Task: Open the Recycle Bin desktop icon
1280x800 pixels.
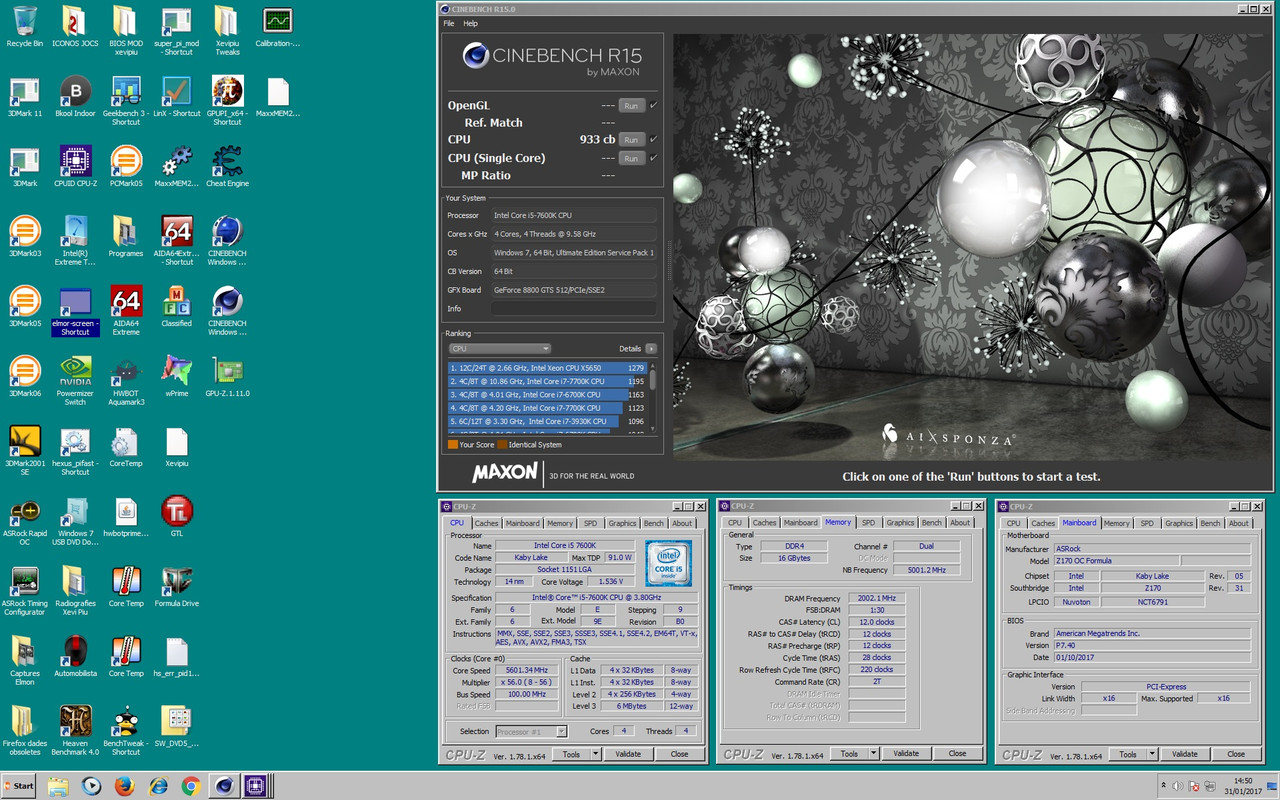Action: 24,21
